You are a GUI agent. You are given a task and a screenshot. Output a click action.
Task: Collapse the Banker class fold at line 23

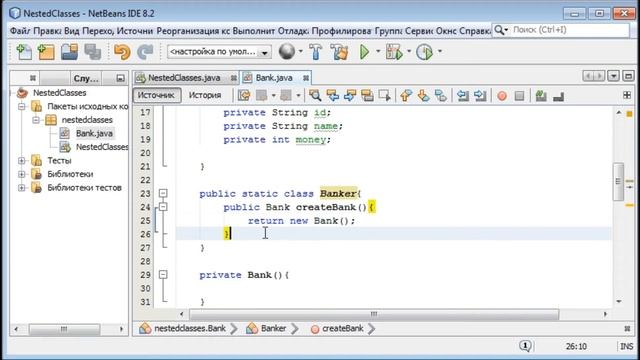pyautogui.click(x=163, y=193)
